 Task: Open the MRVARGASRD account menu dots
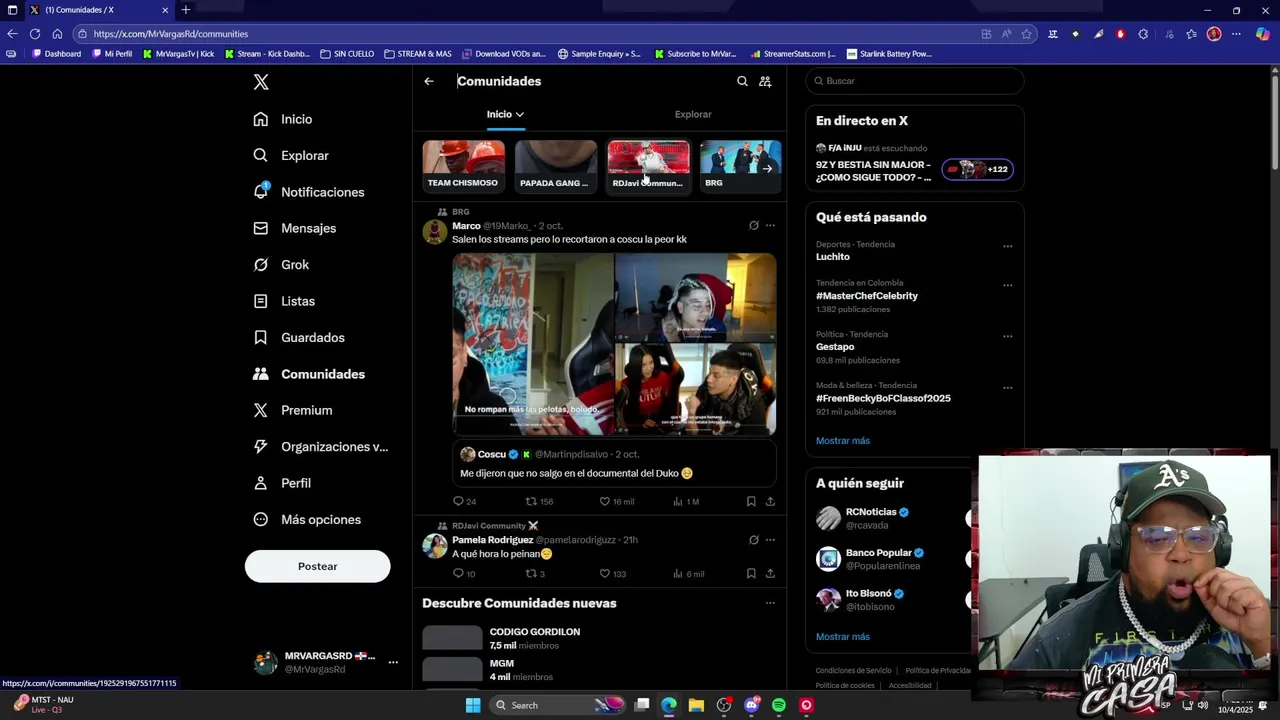393,662
